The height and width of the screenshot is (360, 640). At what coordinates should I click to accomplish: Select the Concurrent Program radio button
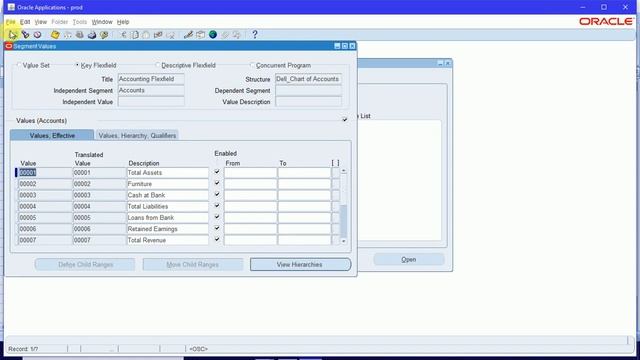coord(252,65)
